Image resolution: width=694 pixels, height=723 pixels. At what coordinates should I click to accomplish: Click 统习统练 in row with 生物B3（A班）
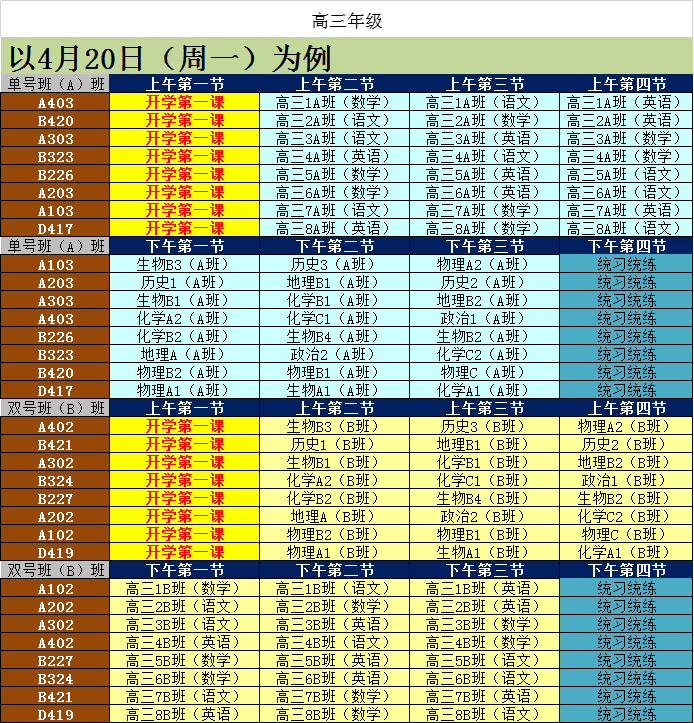(x=626, y=264)
